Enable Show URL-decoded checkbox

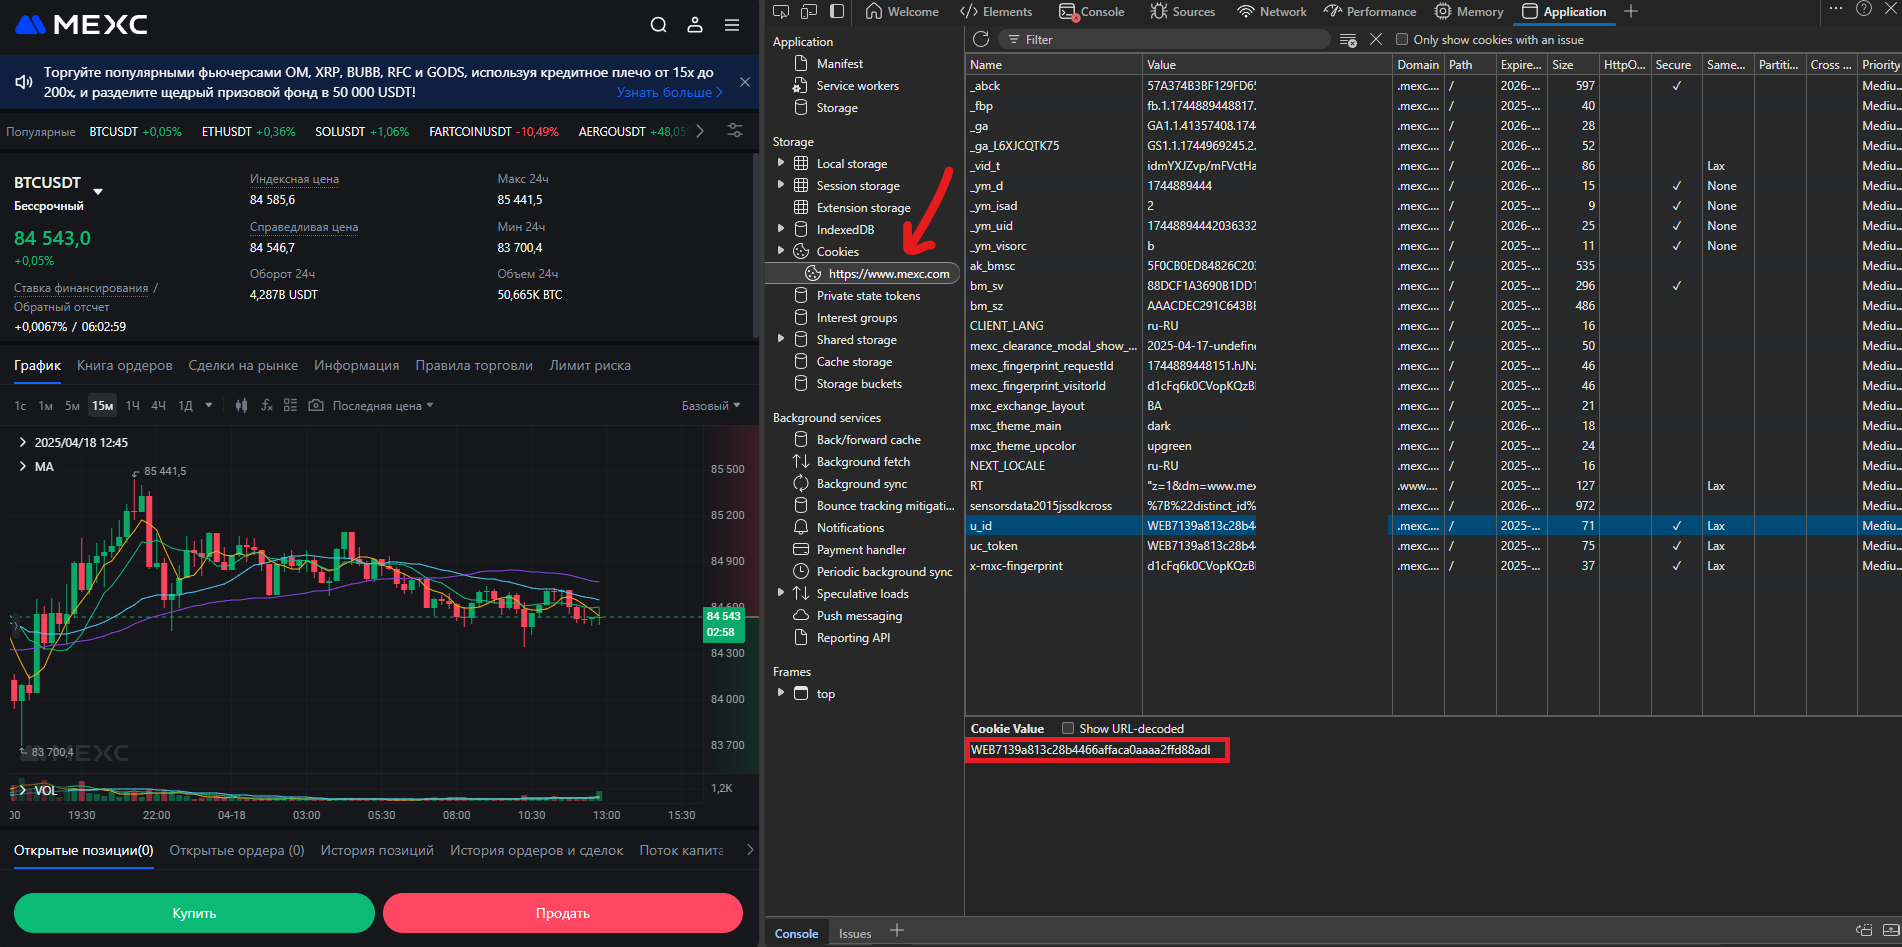(x=1068, y=728)
